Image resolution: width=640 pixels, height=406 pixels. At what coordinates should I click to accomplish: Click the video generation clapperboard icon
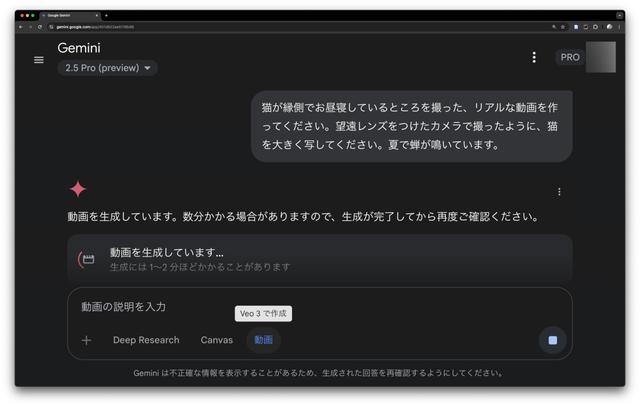(87, 259)
